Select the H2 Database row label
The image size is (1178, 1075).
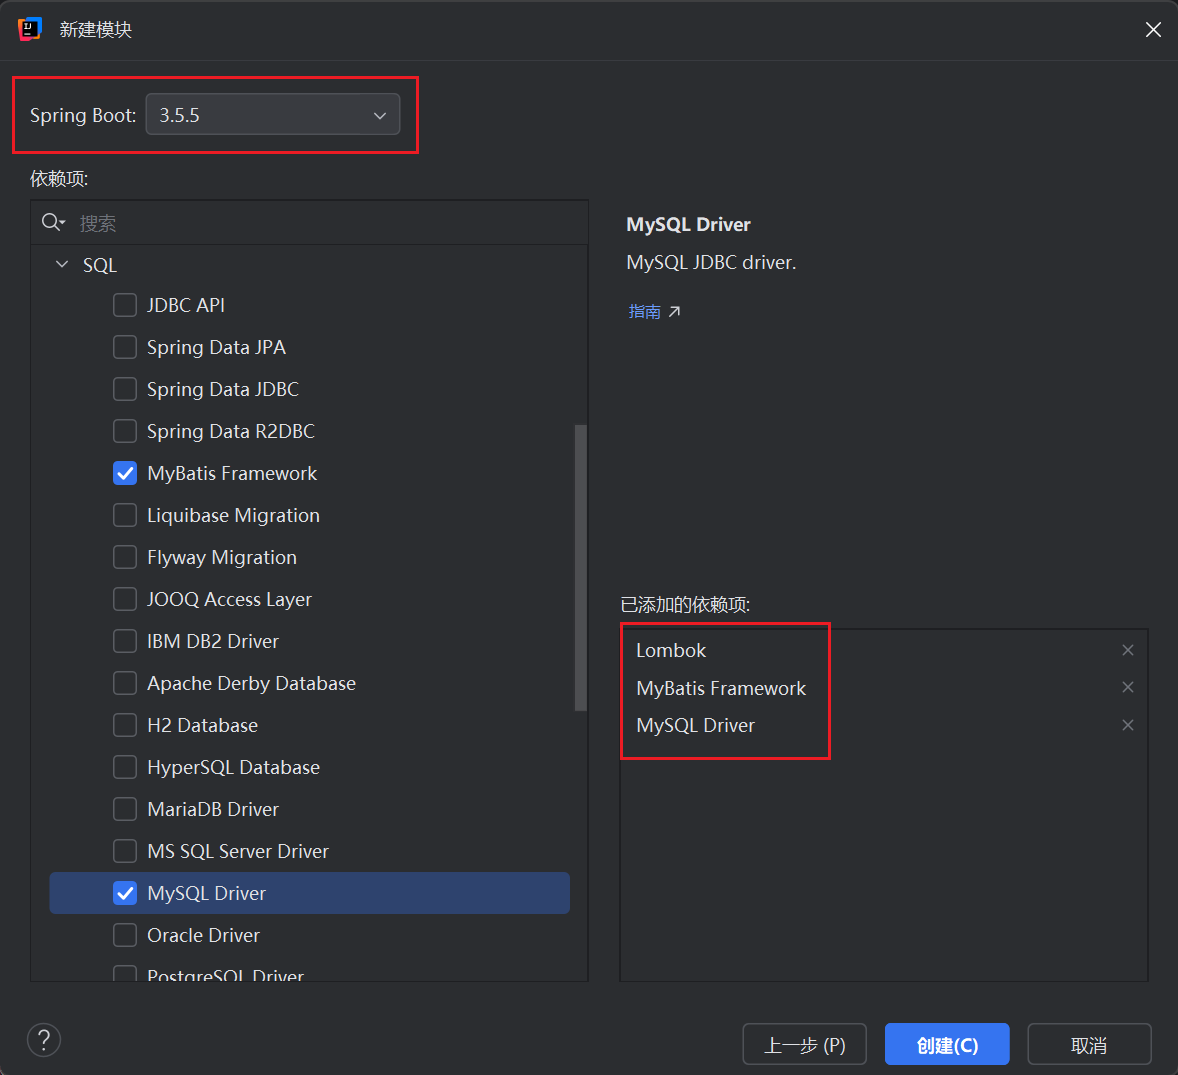click(x=202, y=726)
